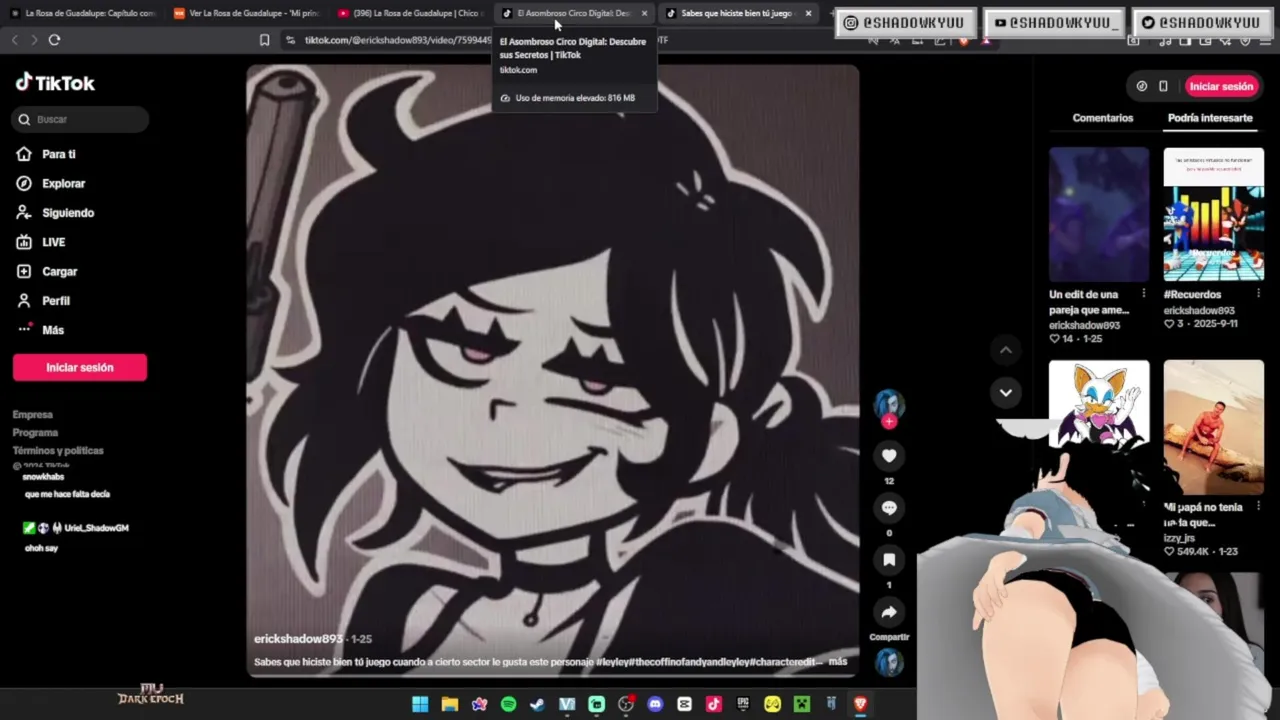This screenshot has width=1280, height=720.
Task: Open Steam from the taskbar
Action: 537,704
